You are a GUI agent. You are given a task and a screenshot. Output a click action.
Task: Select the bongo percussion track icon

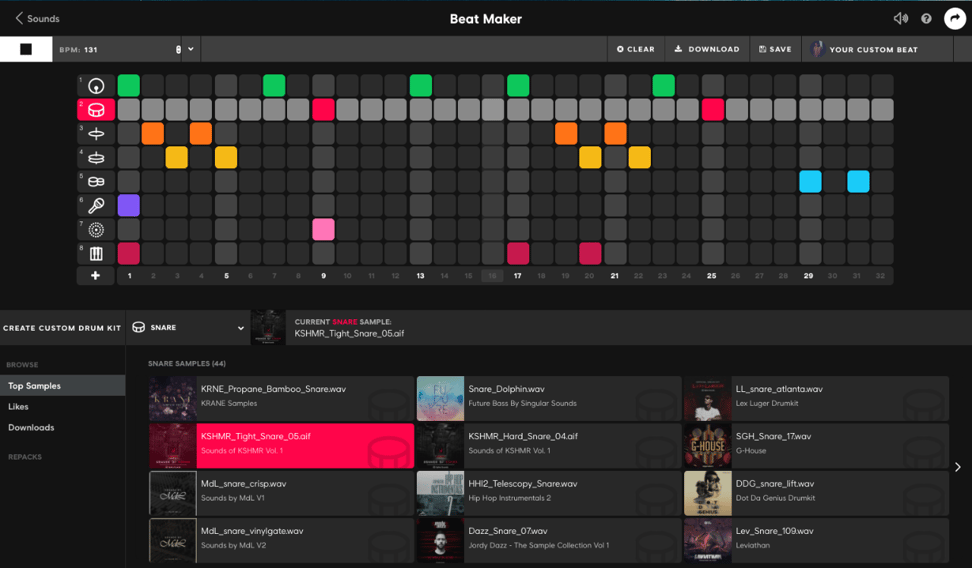96,182
